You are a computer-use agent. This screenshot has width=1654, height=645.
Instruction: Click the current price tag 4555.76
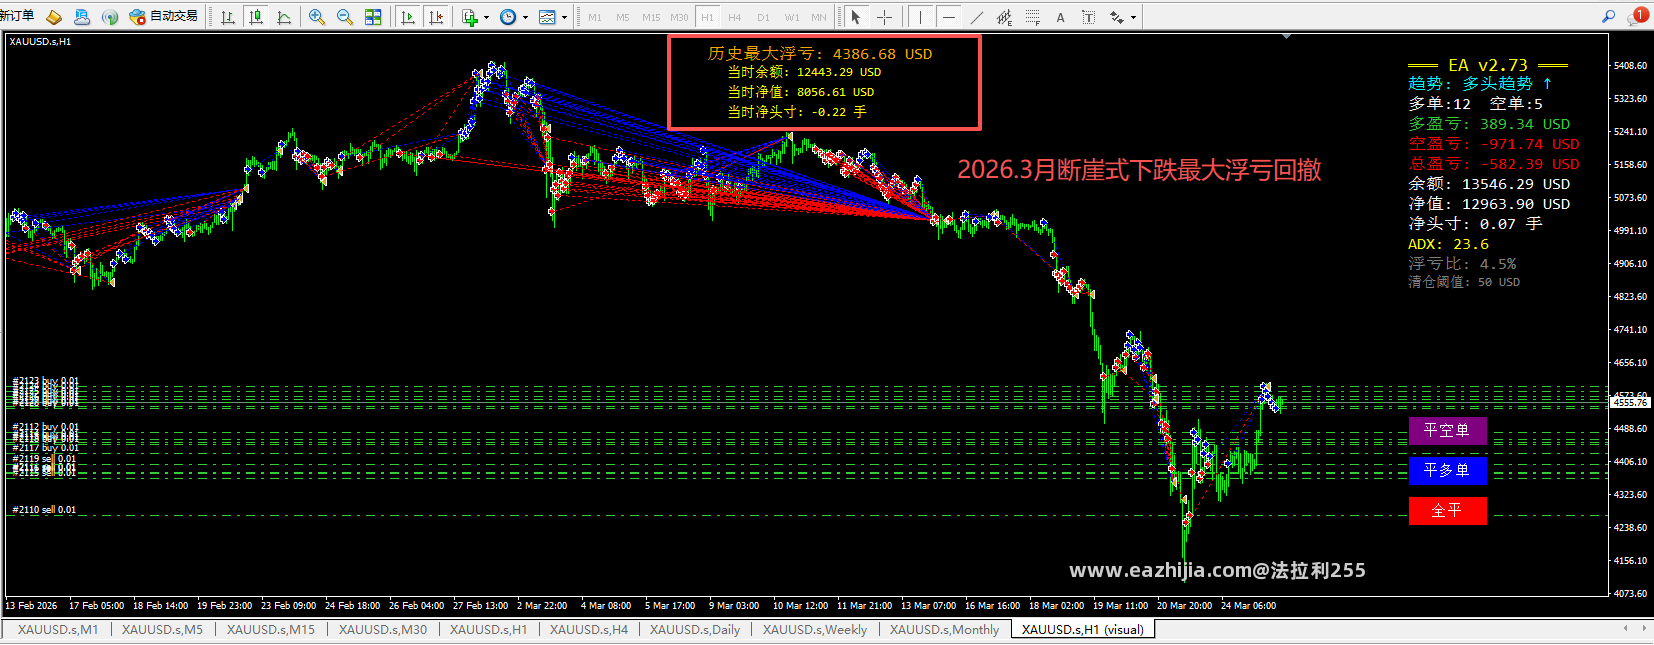tap(1630, 402)
